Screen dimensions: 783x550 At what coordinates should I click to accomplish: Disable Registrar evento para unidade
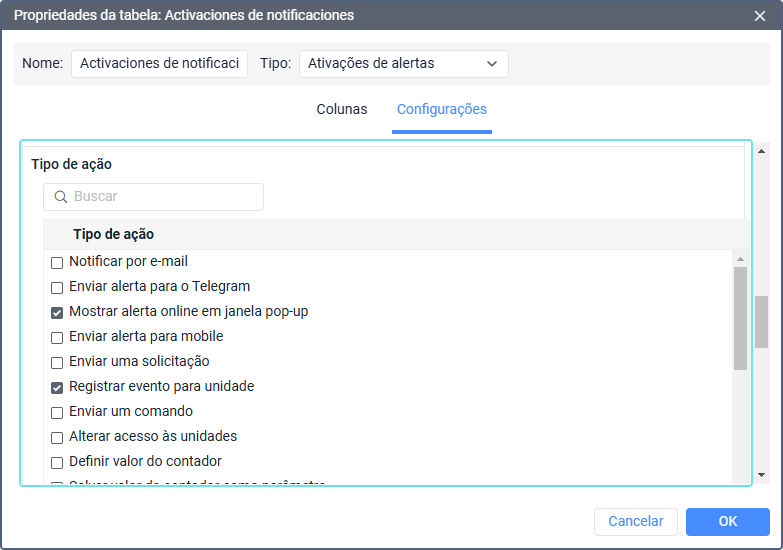[x=57, y=388]
